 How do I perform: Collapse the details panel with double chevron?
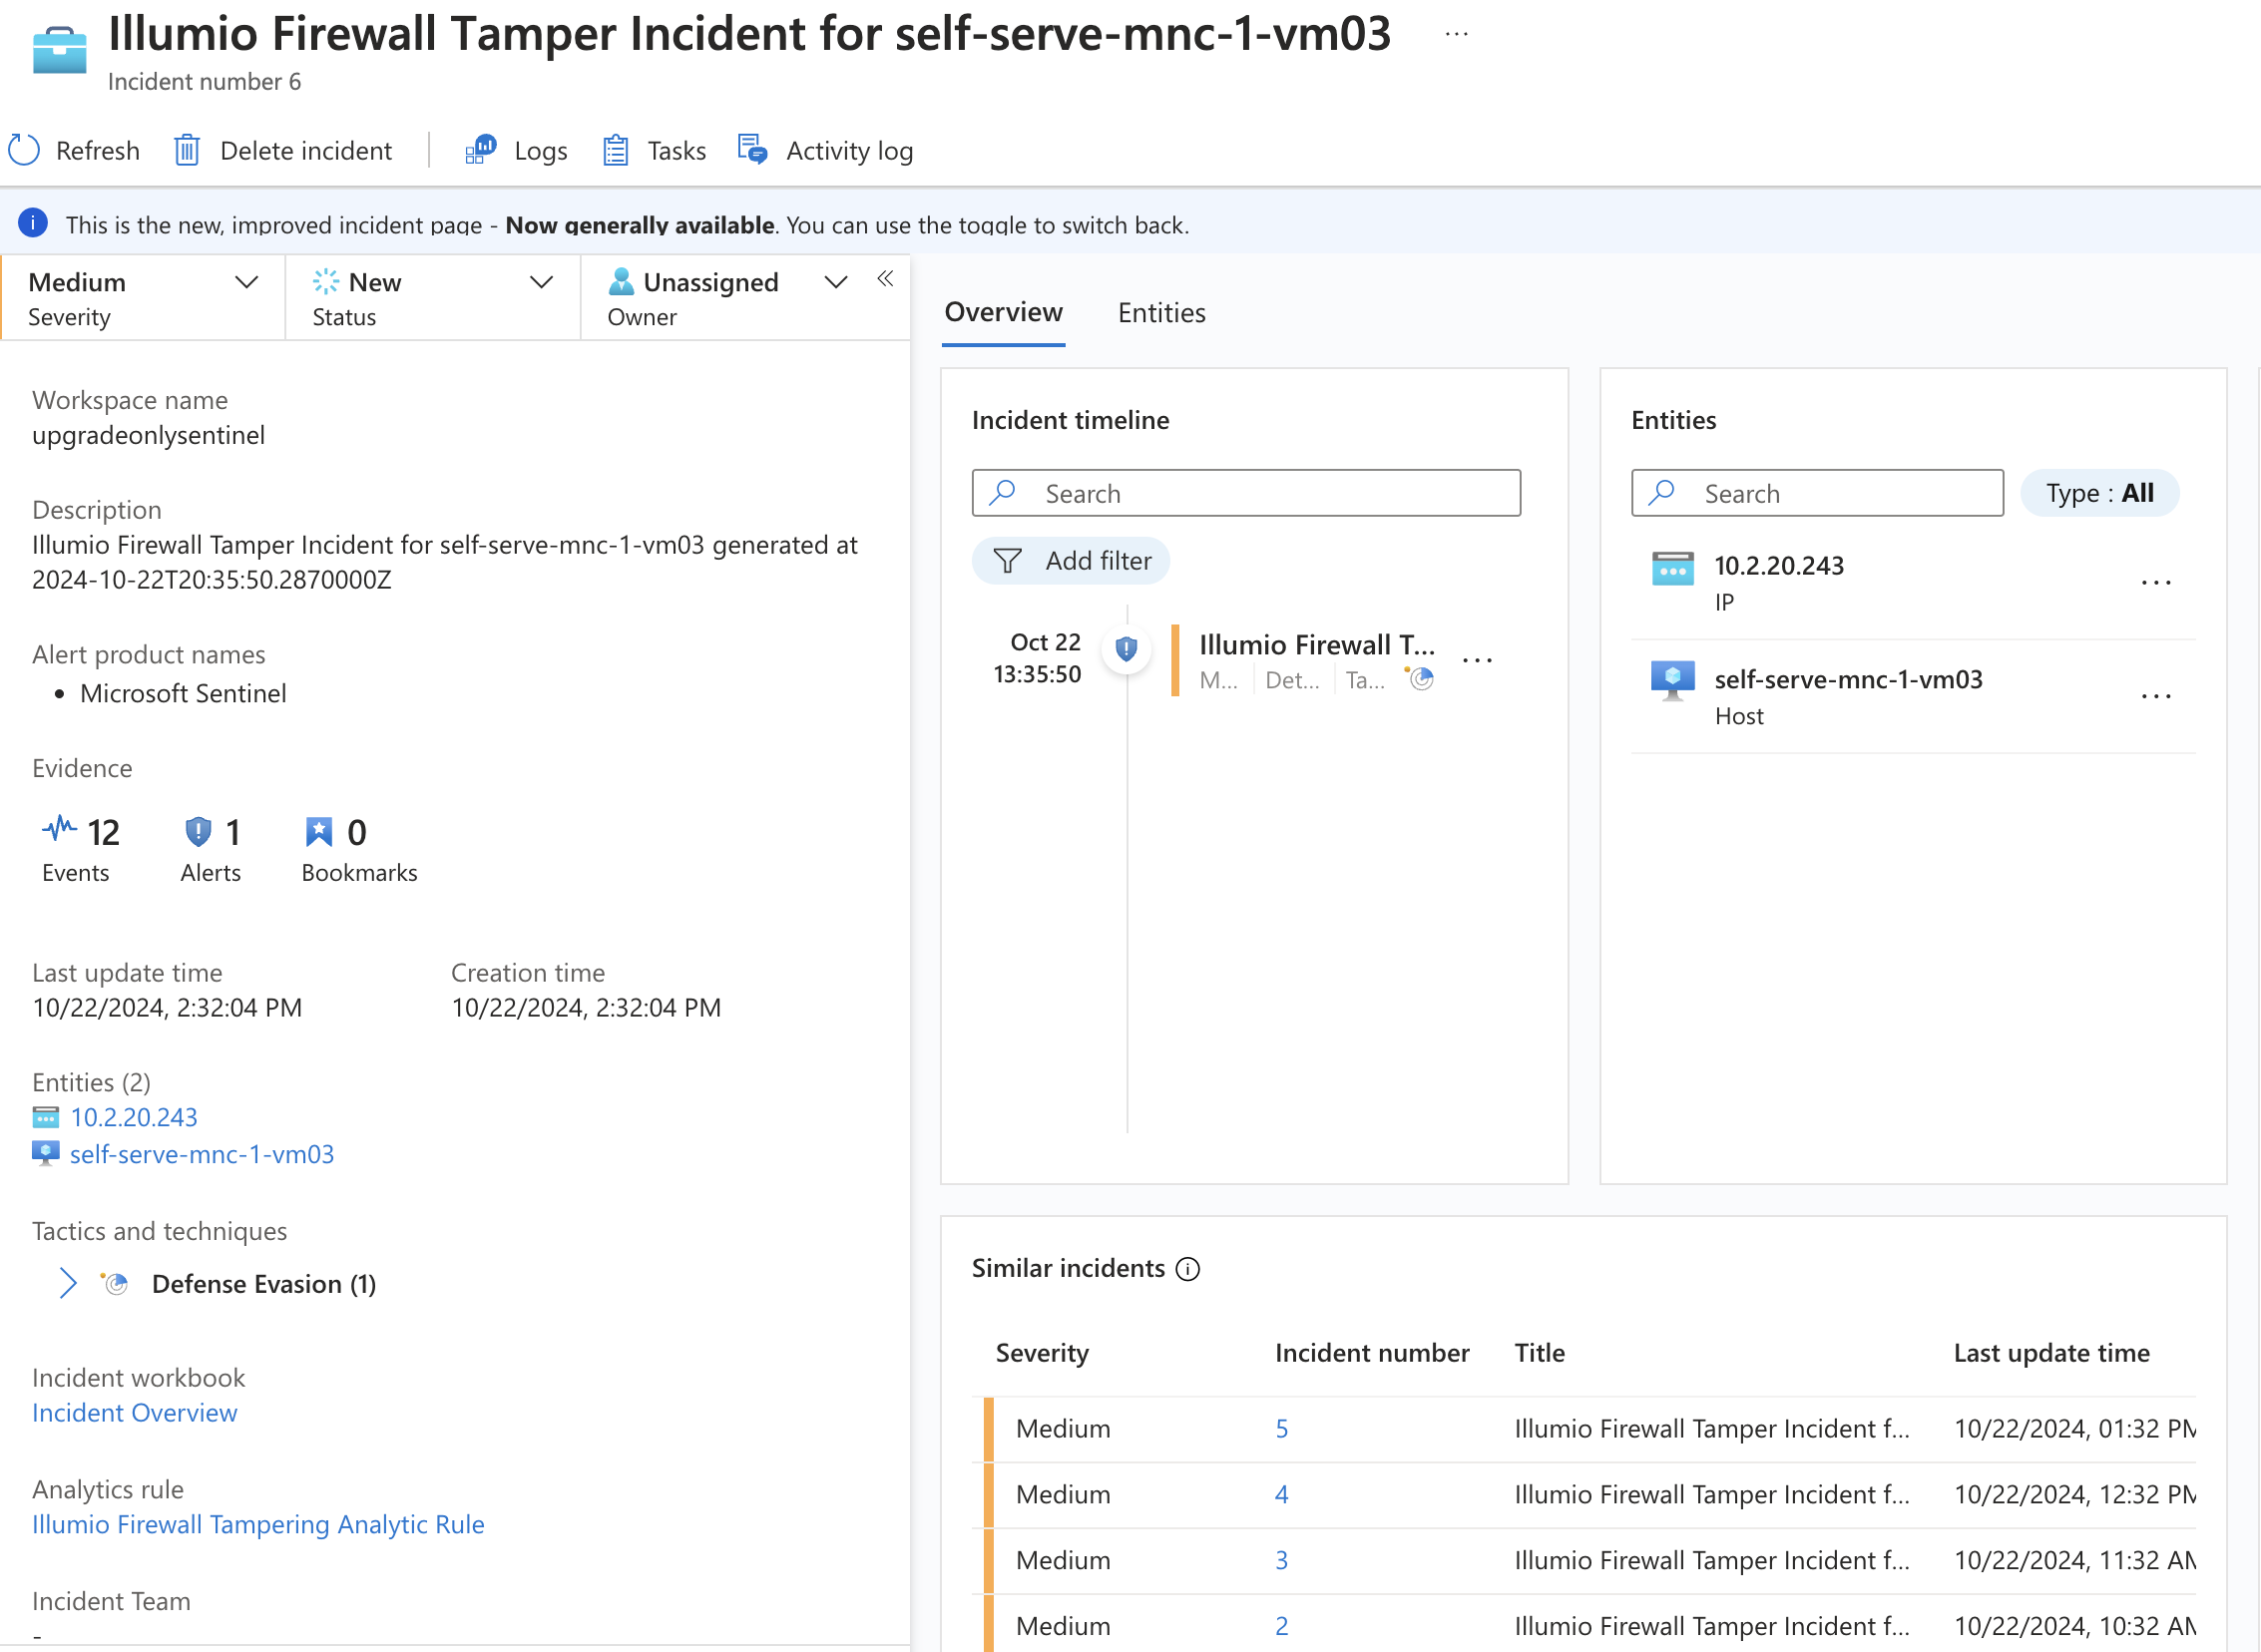point(885,279)
